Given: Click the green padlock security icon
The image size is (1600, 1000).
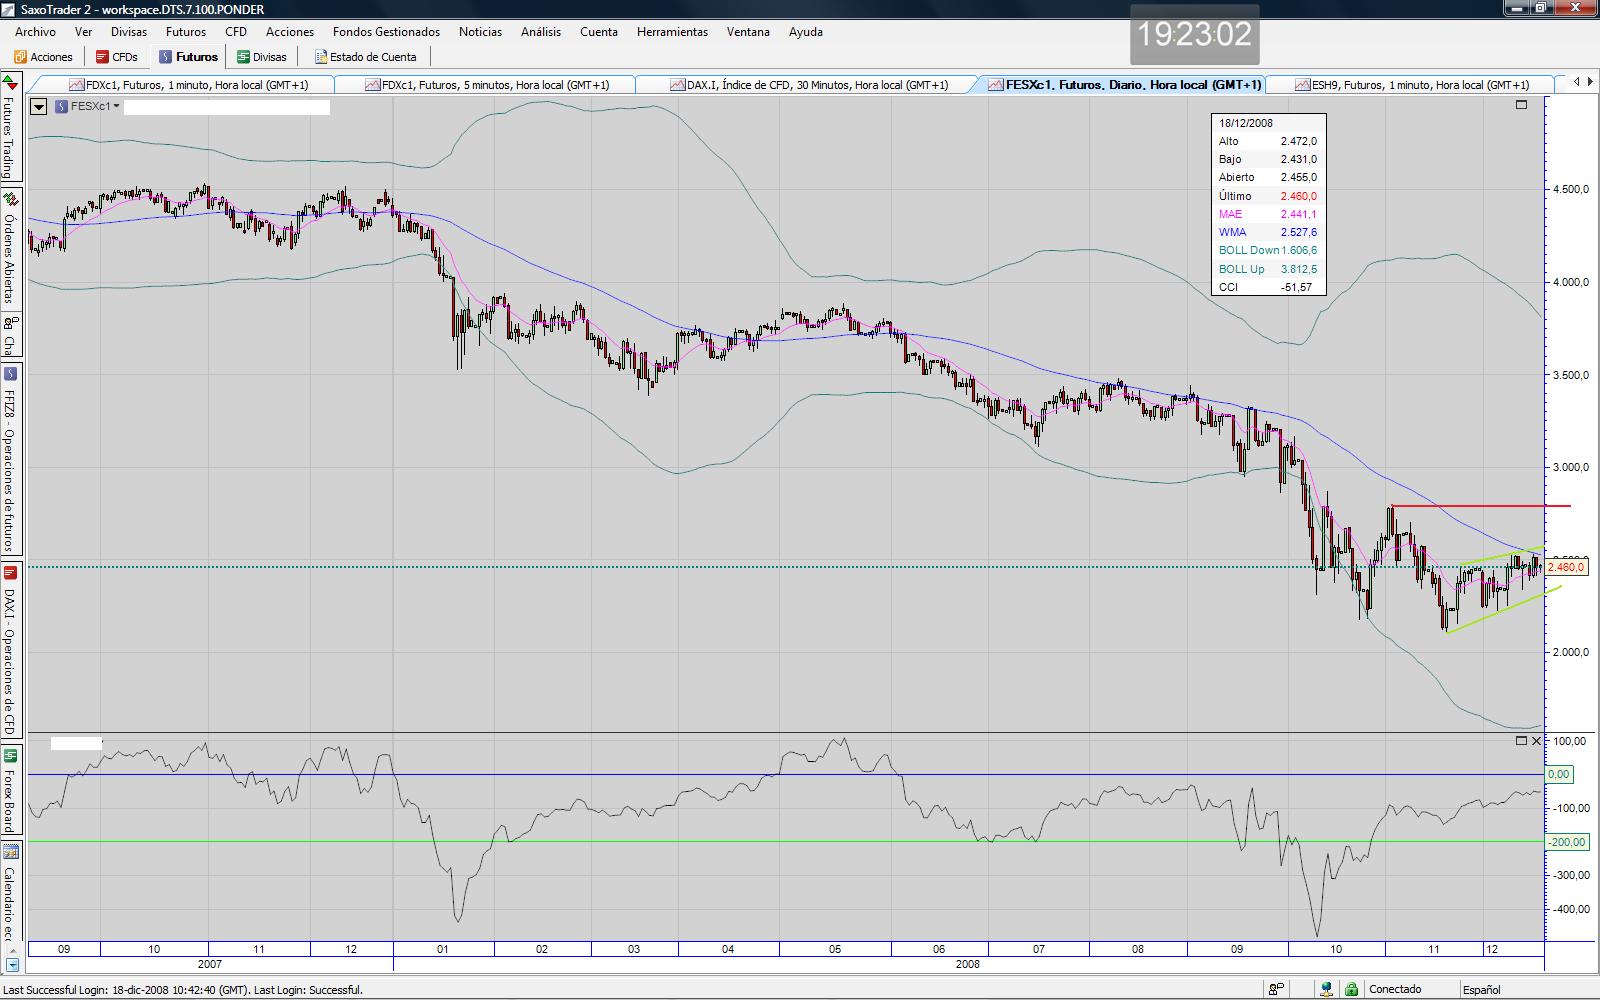Looking at the screenshot, I should pyautogui.click(x=1351, y=989).
